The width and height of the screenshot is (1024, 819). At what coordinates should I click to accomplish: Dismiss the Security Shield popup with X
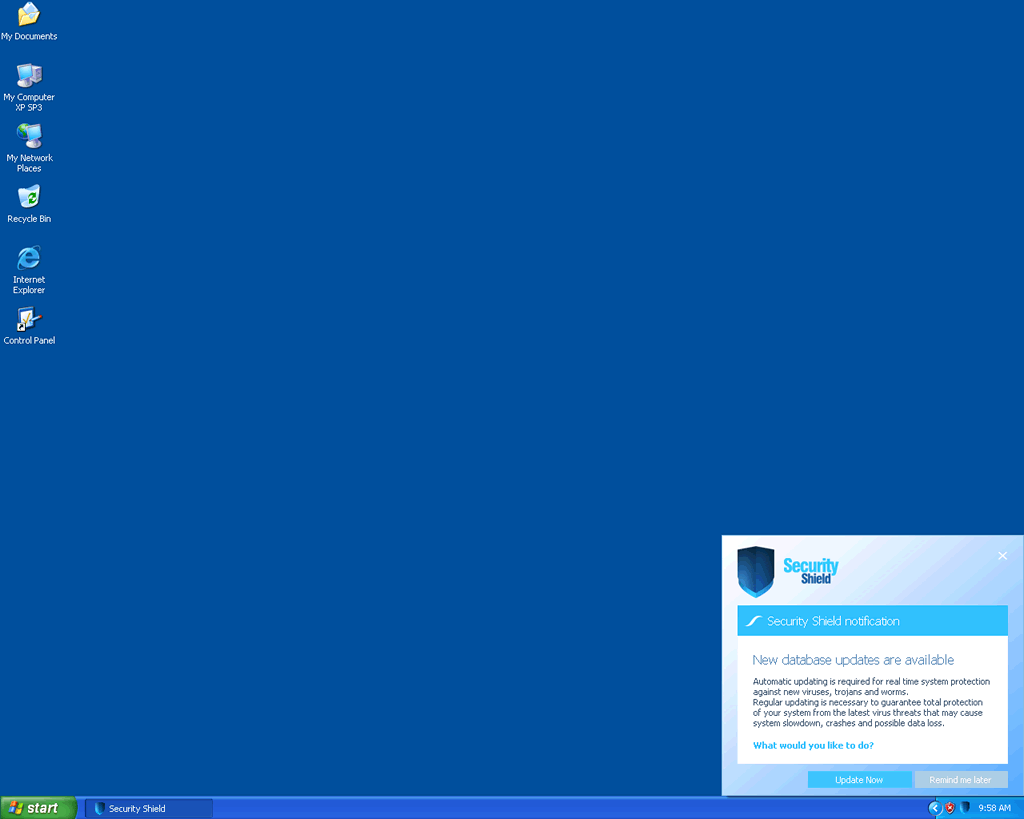[1002, 556]
